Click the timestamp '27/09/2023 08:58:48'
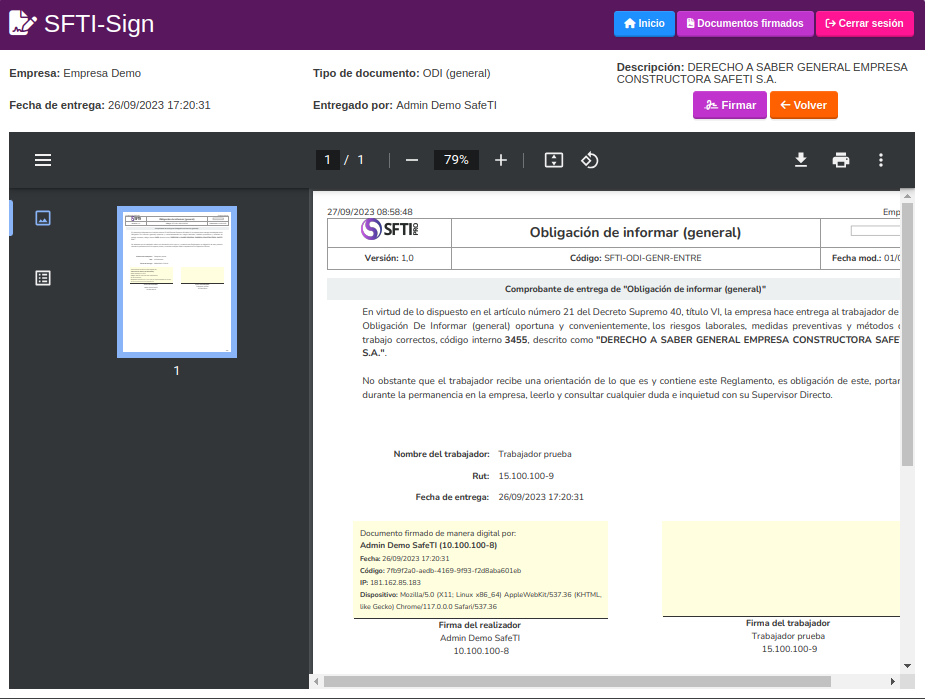The width and height of the screenshot is (925, 699). [x=370, y=212]
